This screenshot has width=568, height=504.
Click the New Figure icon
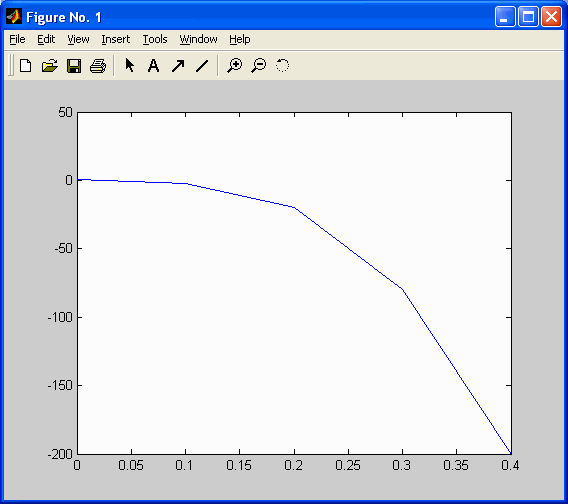[25, 66]
